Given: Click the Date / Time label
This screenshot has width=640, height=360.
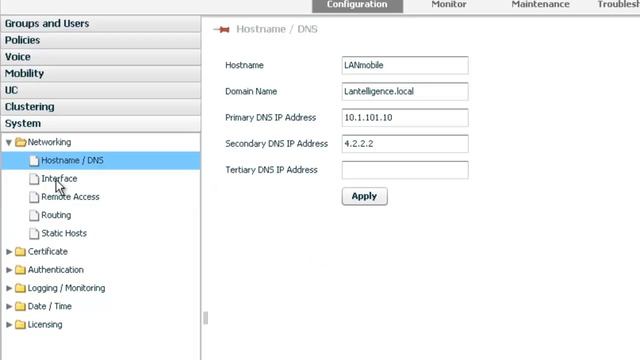Looking at the screenshot, I should pyautogui.click(x=49, y=306).
